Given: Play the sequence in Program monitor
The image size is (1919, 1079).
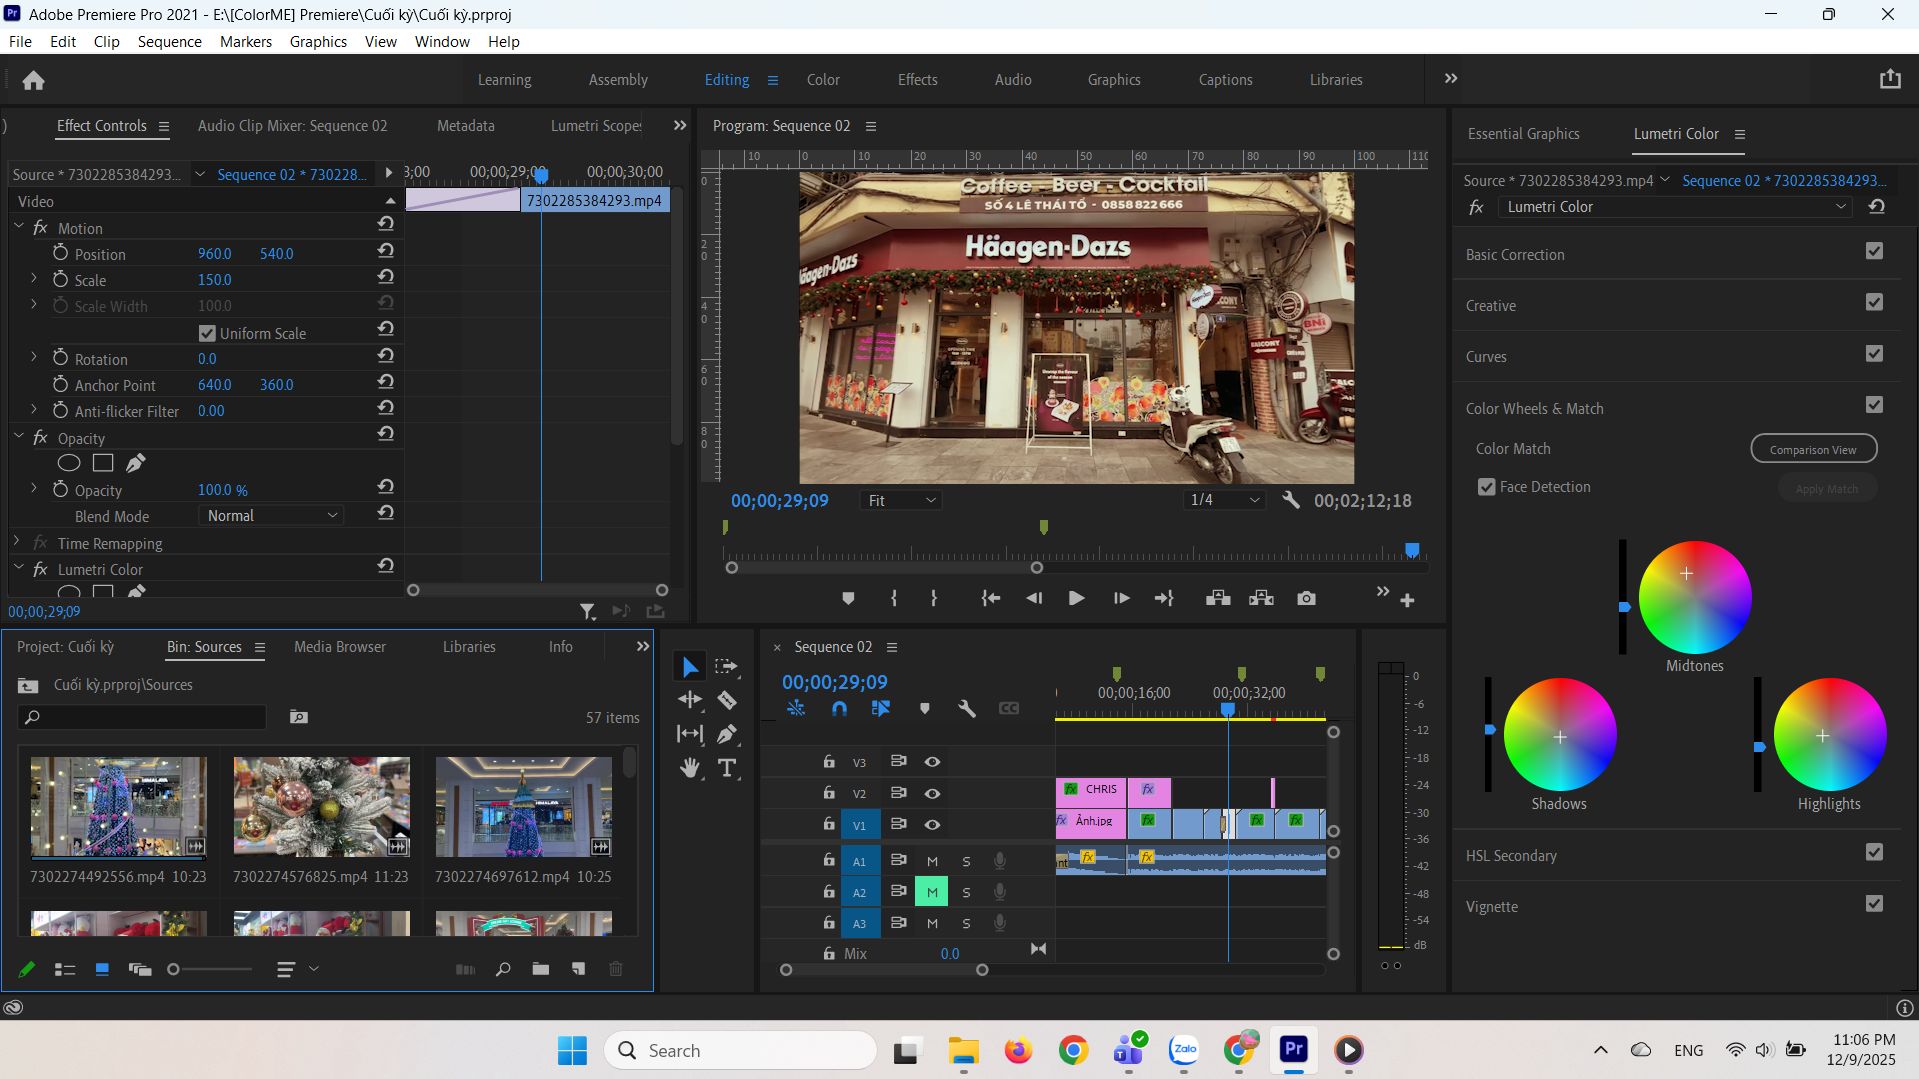Looking at the screenshot, I should (1076, 598).
